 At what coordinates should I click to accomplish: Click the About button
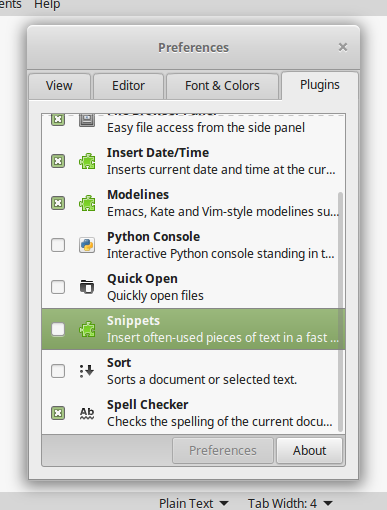[x=309, y=451]
